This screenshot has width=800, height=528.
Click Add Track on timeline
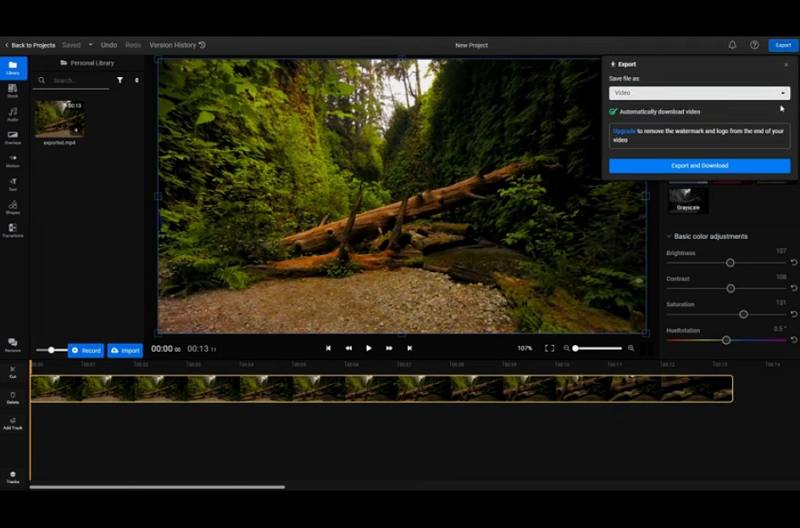click(13, 423)
